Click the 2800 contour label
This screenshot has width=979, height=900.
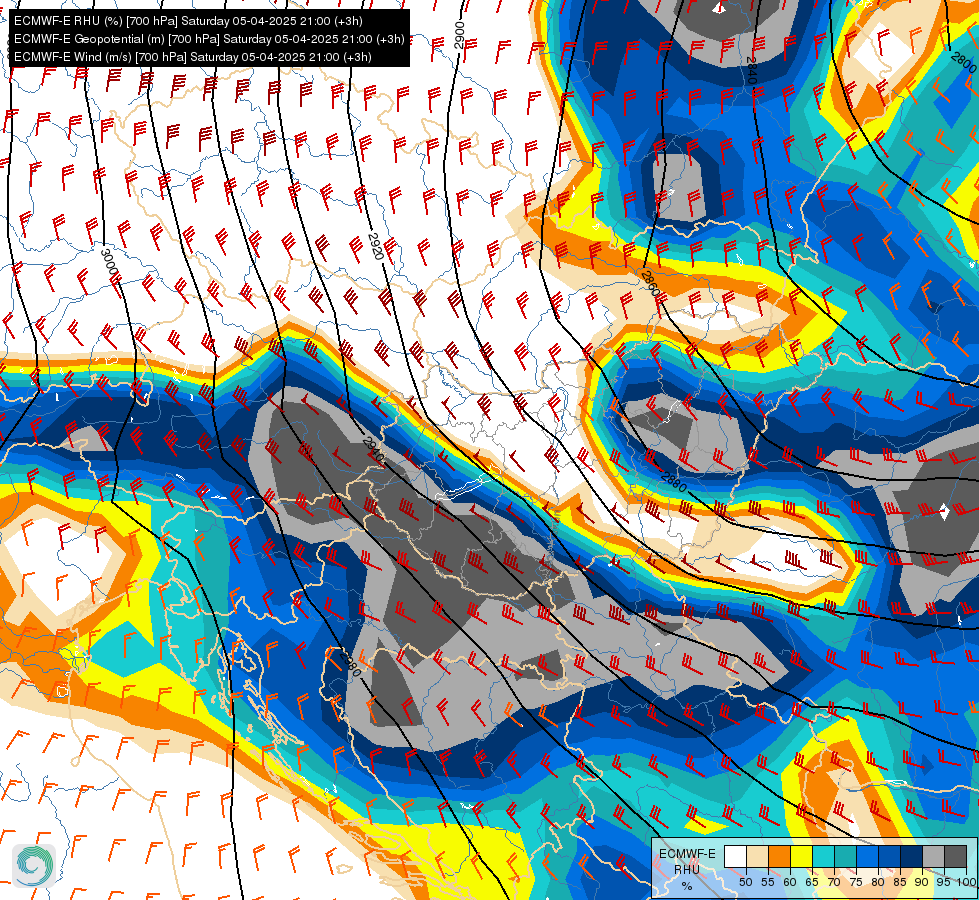point(964,63)
